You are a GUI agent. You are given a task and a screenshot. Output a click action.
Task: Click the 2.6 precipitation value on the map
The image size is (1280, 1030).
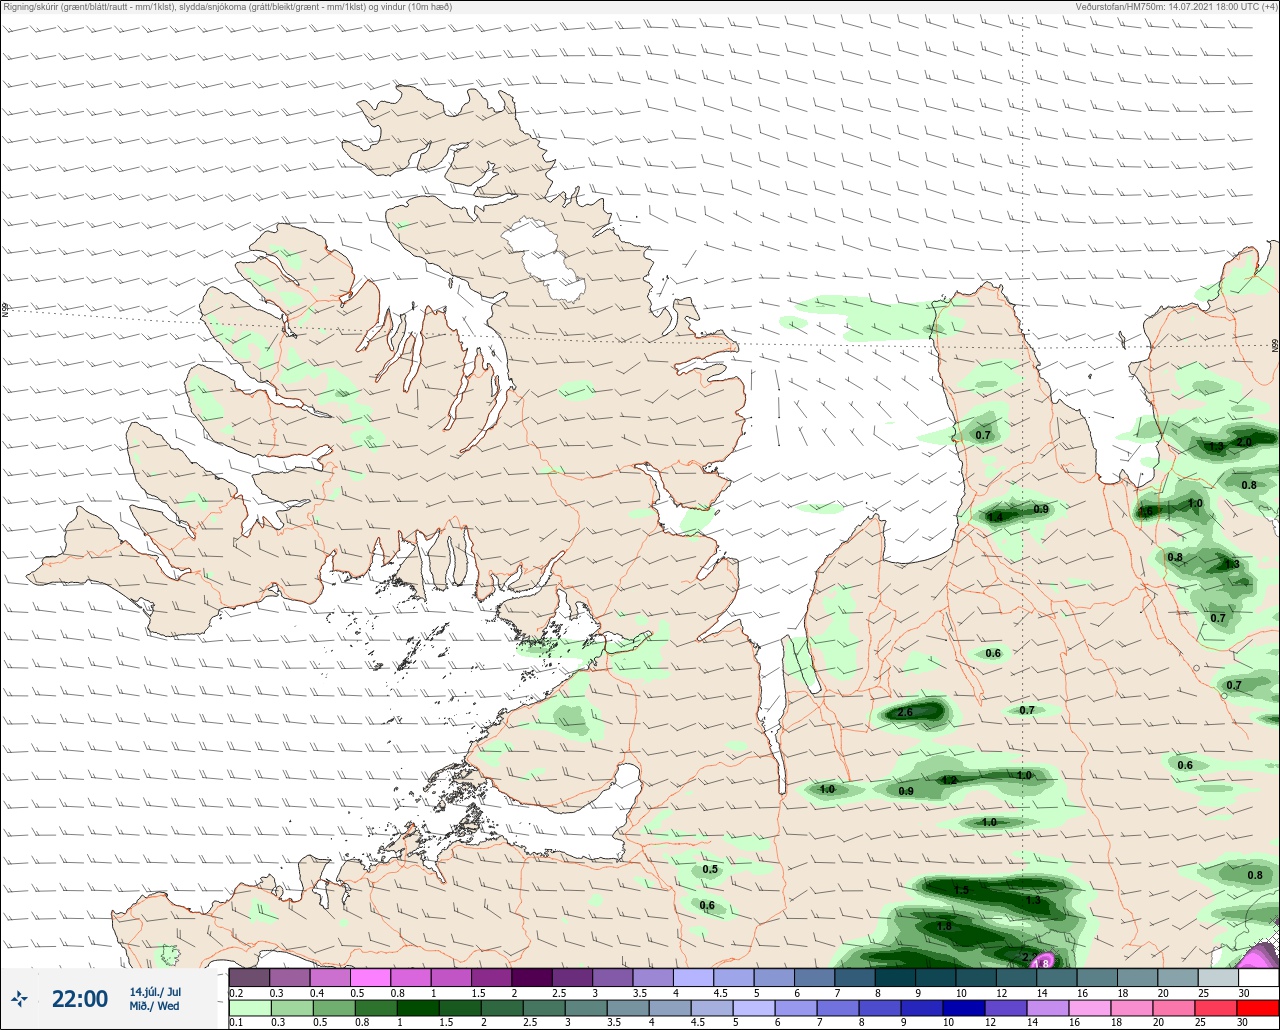coord(905,713)
